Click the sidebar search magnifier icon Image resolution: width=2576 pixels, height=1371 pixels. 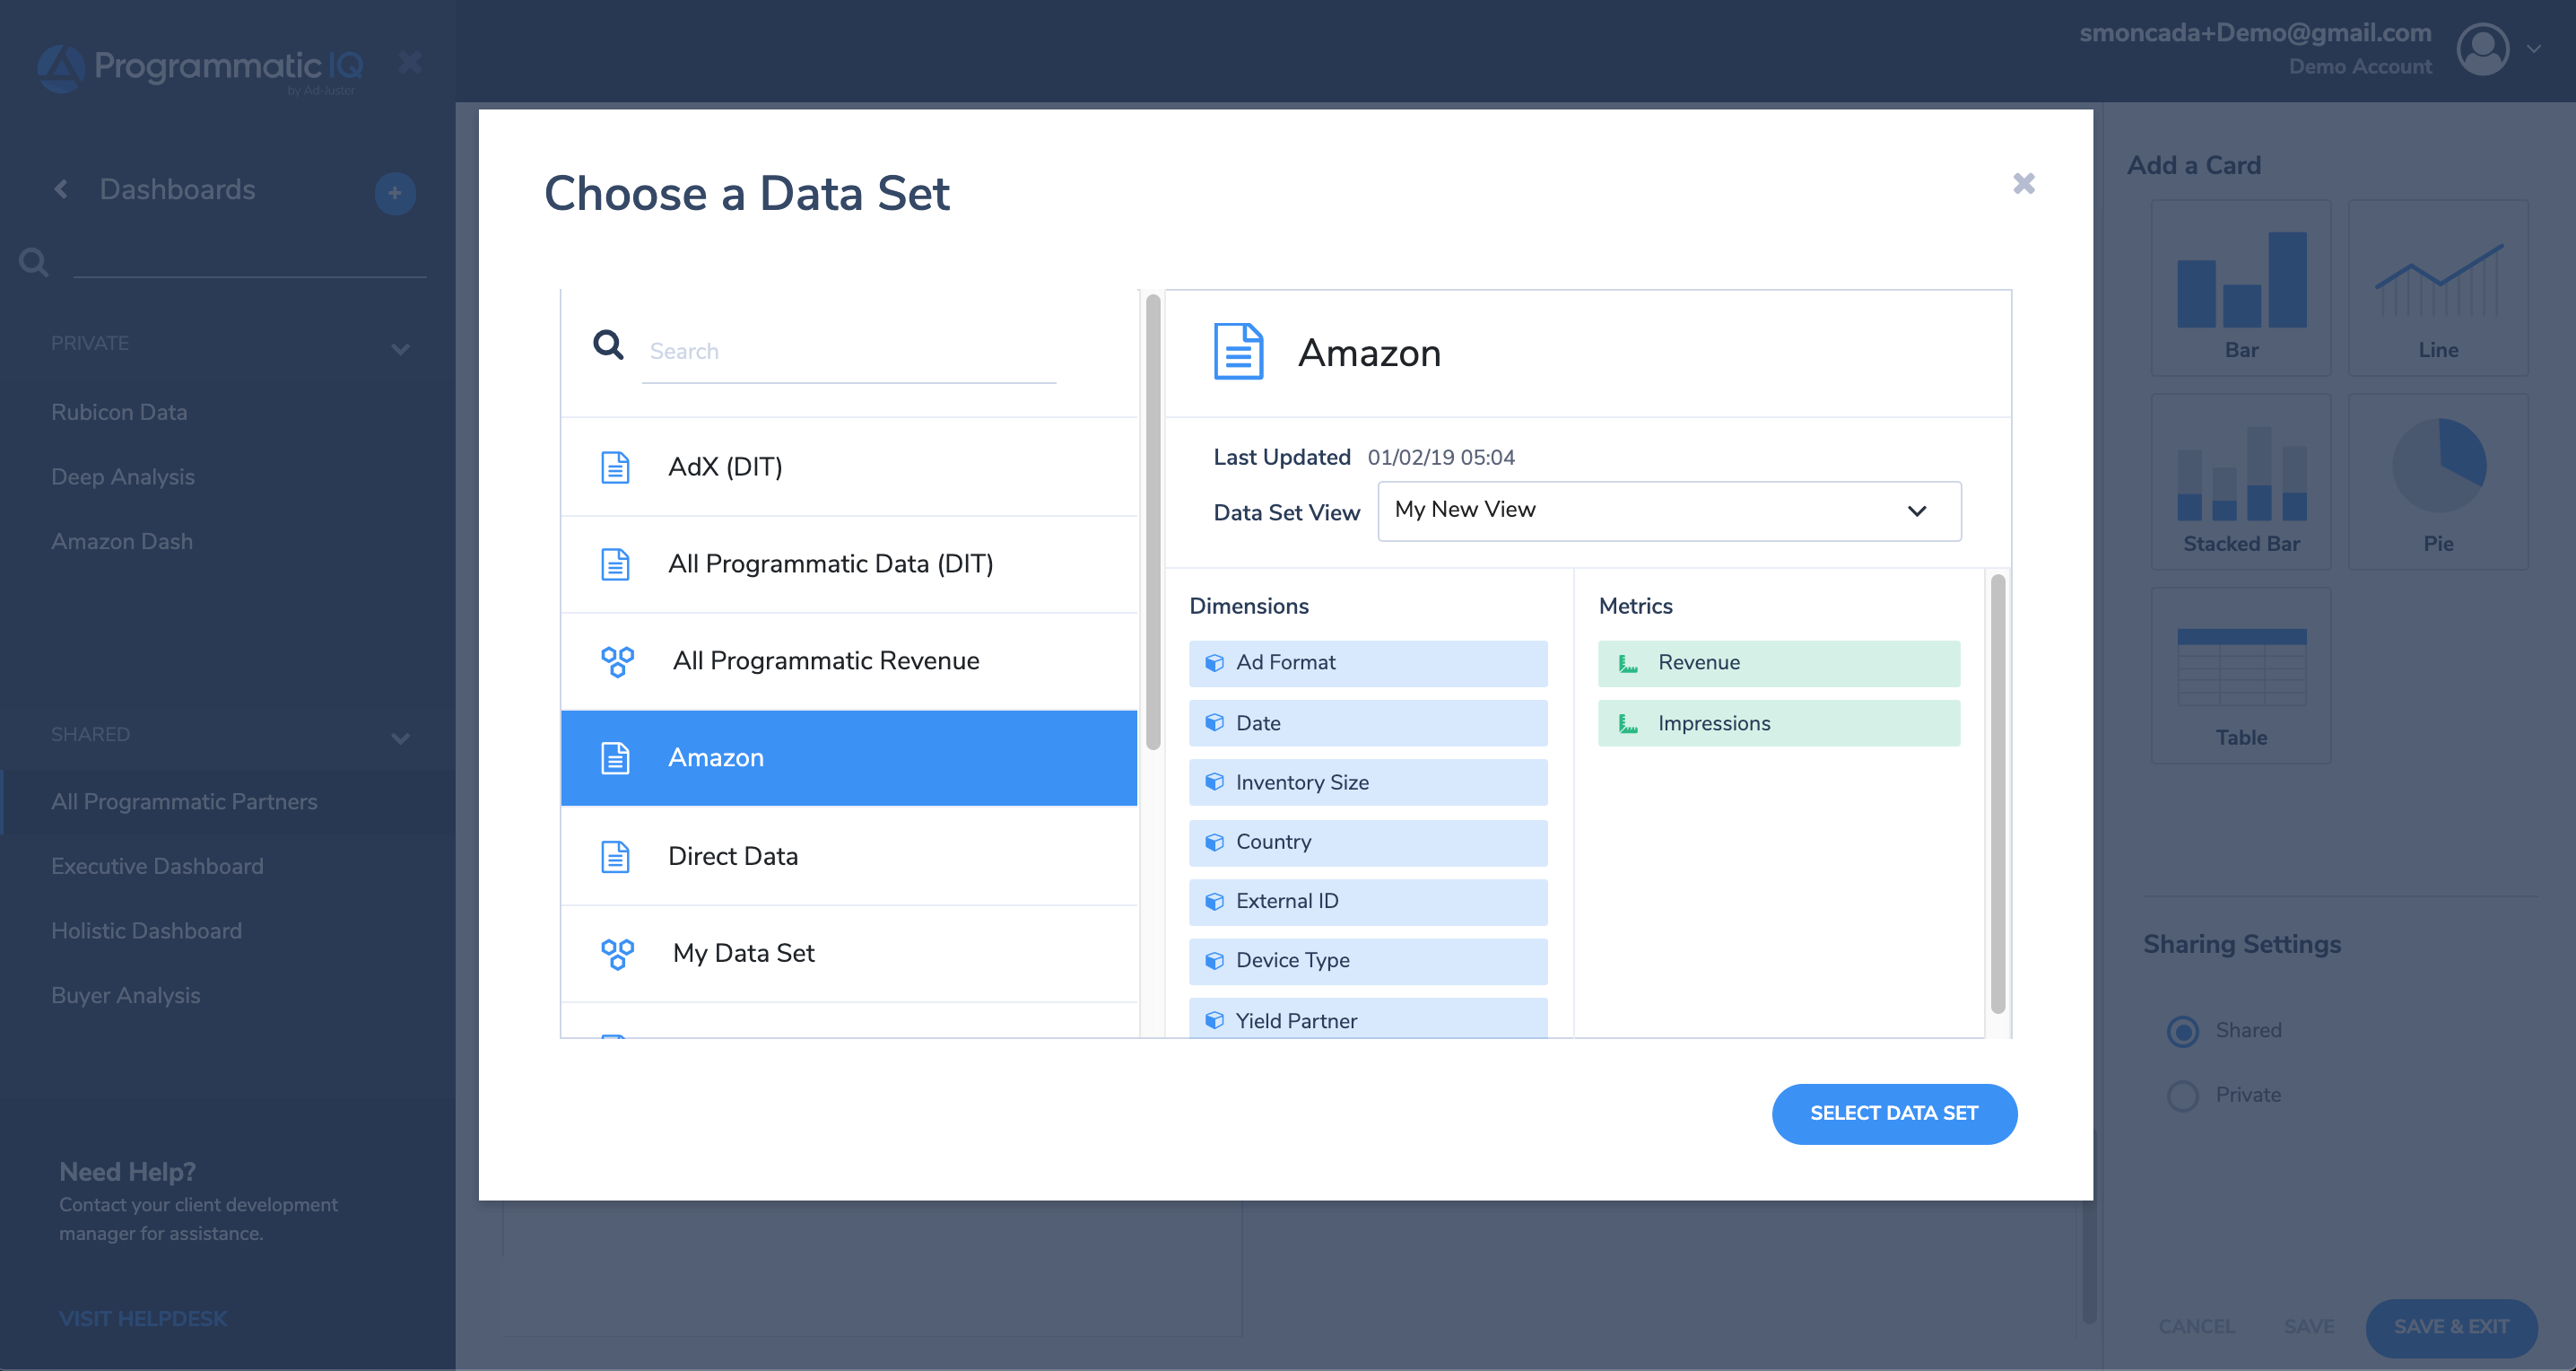(x=33, y=262)
